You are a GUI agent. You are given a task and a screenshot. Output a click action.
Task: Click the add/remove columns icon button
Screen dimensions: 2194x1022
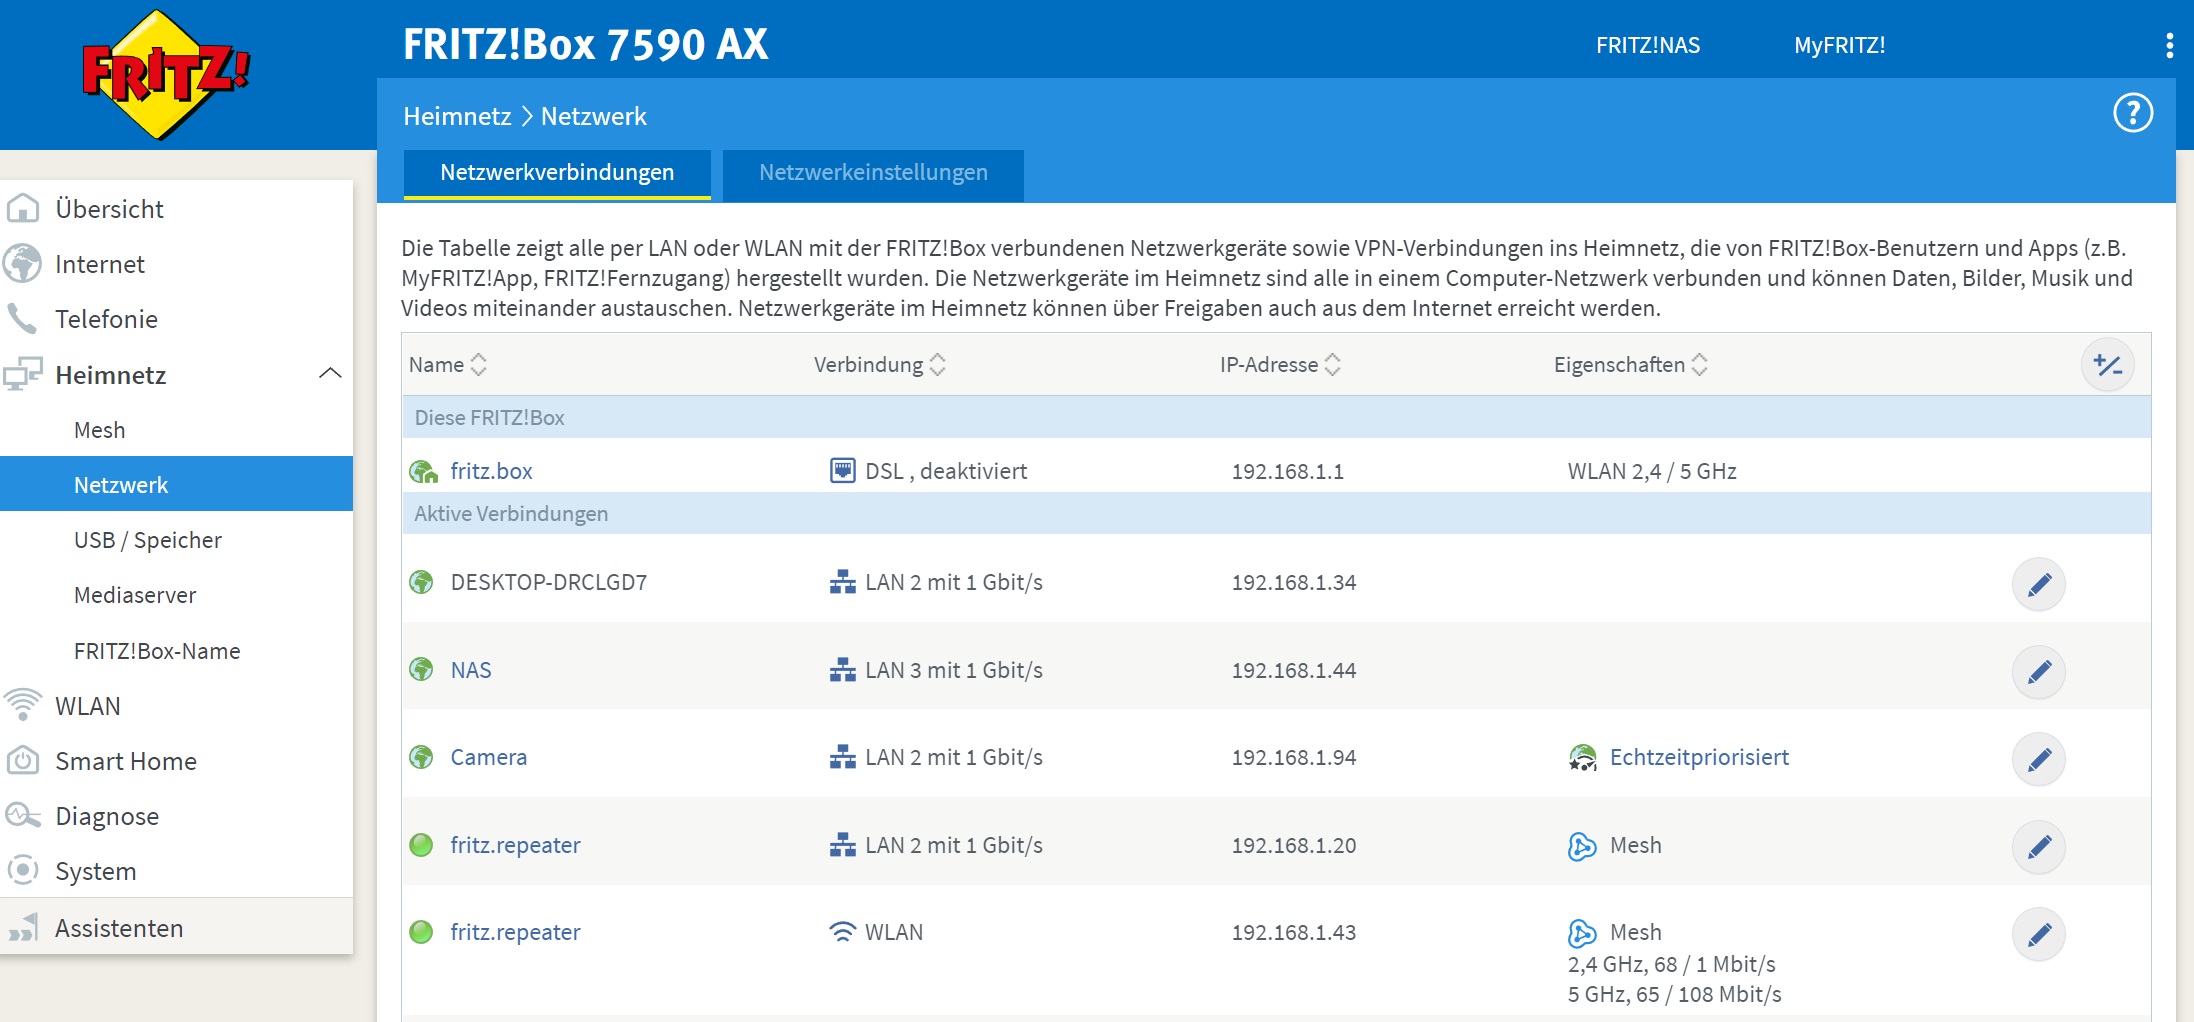tap(2108, 365)
